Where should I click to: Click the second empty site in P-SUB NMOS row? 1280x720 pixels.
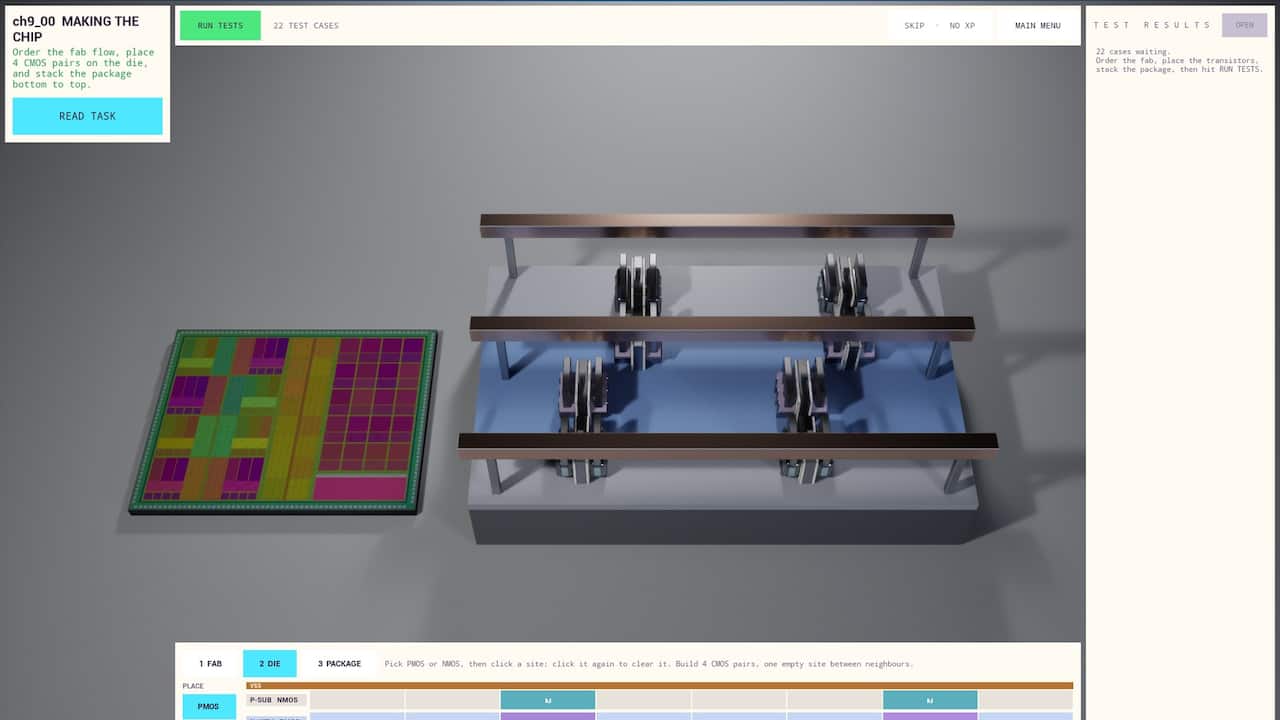pos(452,700)
